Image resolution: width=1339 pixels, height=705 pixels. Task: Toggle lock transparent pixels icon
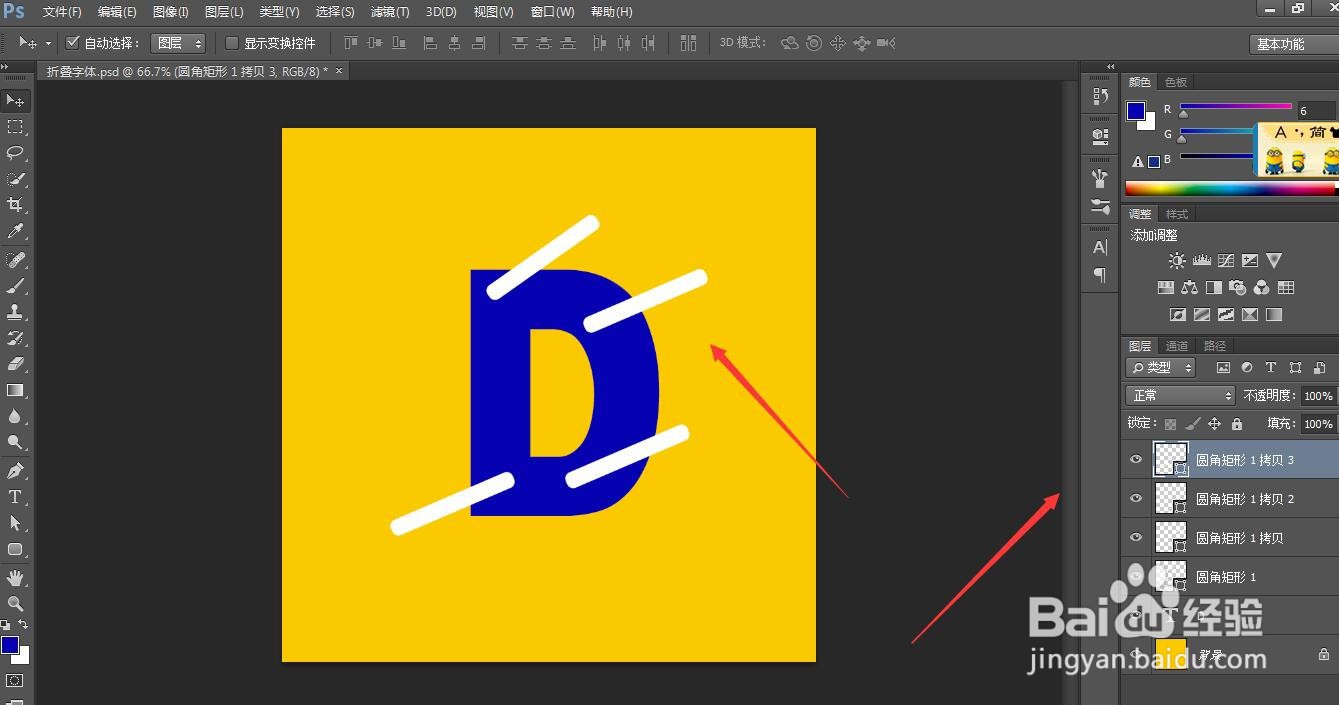(x=1170, y=424)
